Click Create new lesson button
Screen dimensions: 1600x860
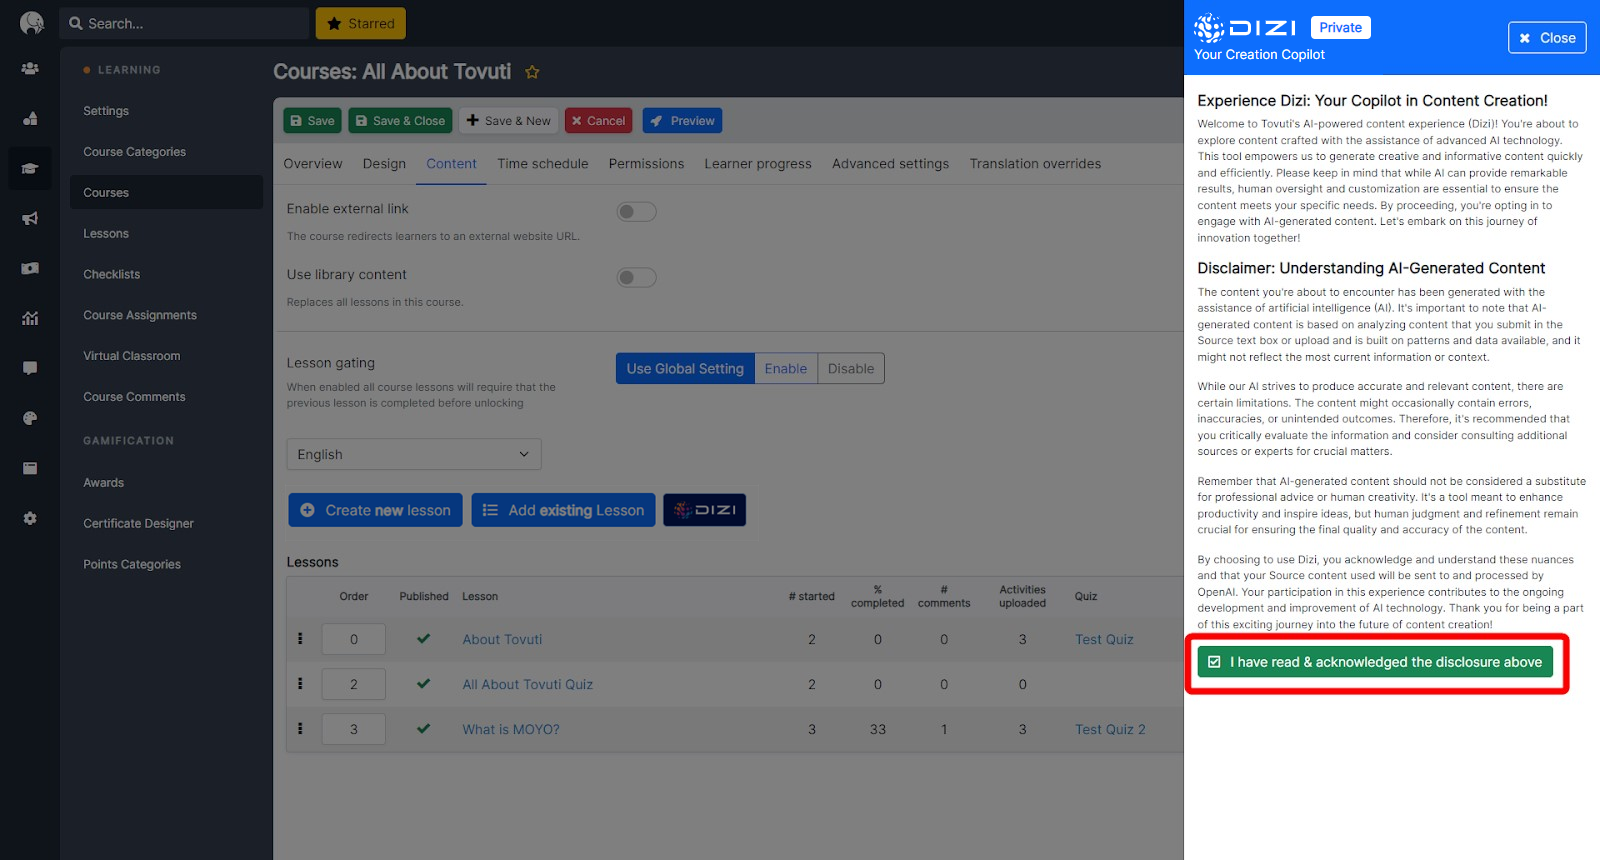point(375,510)
